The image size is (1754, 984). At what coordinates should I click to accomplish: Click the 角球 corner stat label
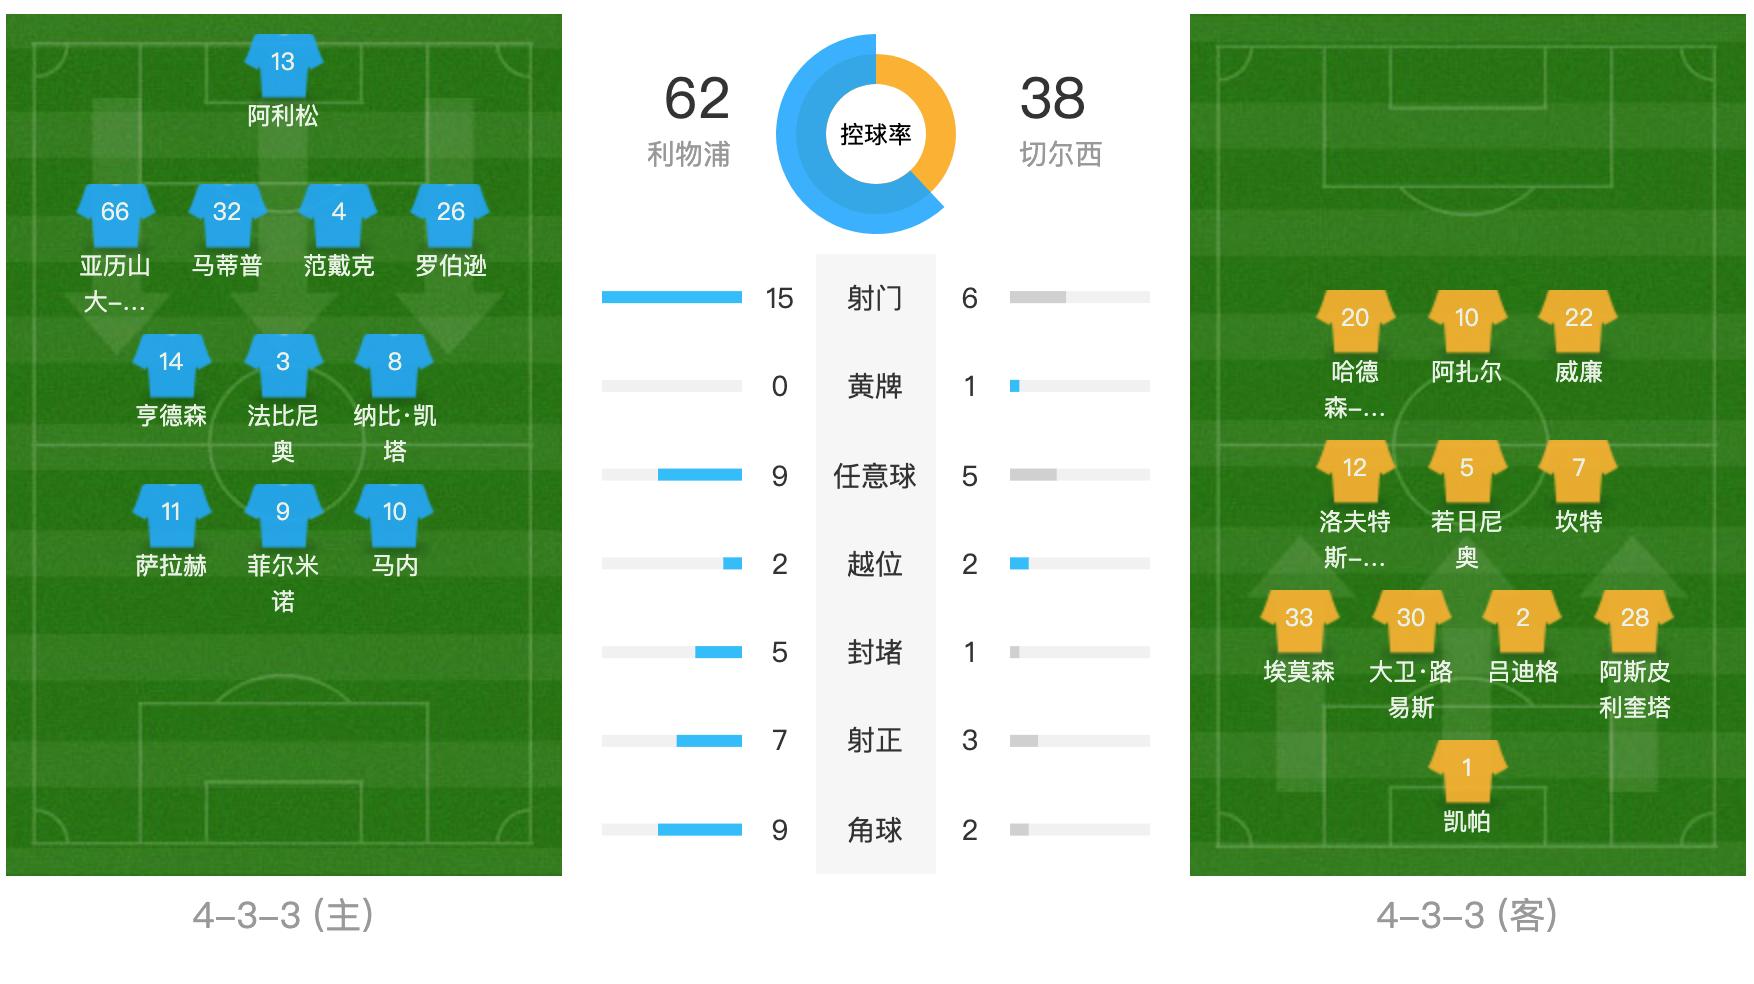875,830
